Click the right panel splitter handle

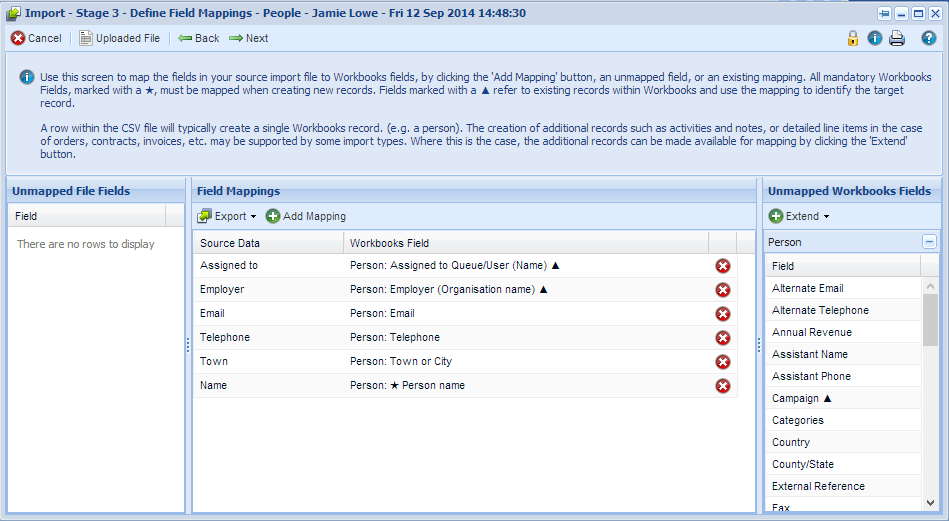(x=759, y=345)
